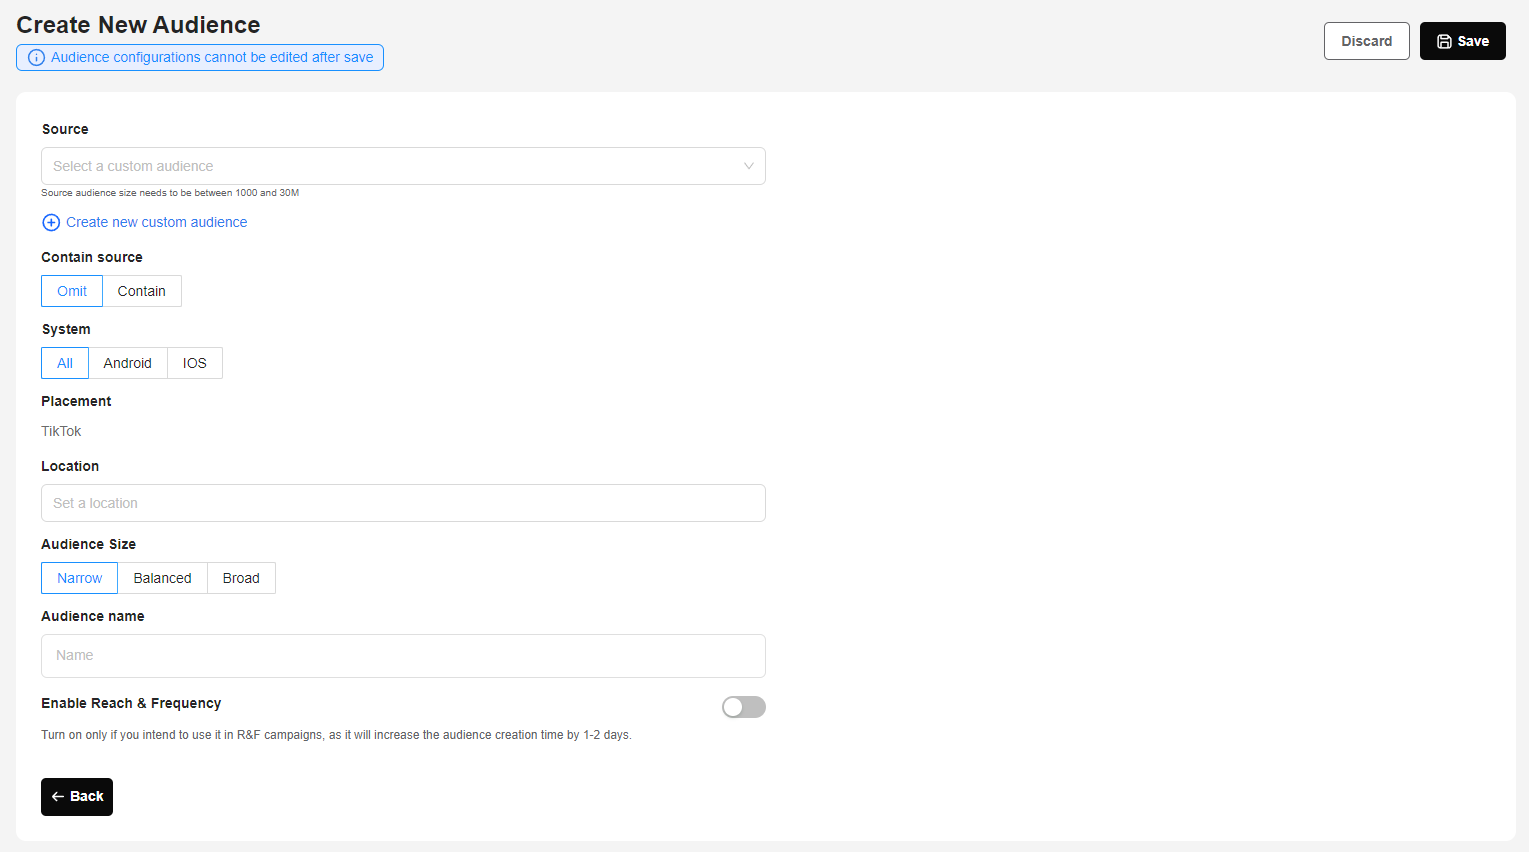Choose All under System
1529x852 pixels.
click(65, 363)
